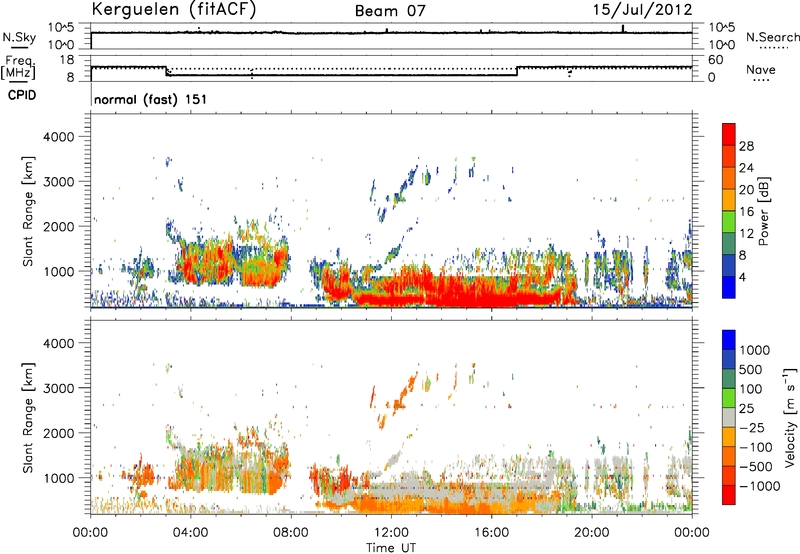Click the '4000' tick on Power panel
Image resolution: width=800 pixels, height=554 pixels.
pos(58,137)
